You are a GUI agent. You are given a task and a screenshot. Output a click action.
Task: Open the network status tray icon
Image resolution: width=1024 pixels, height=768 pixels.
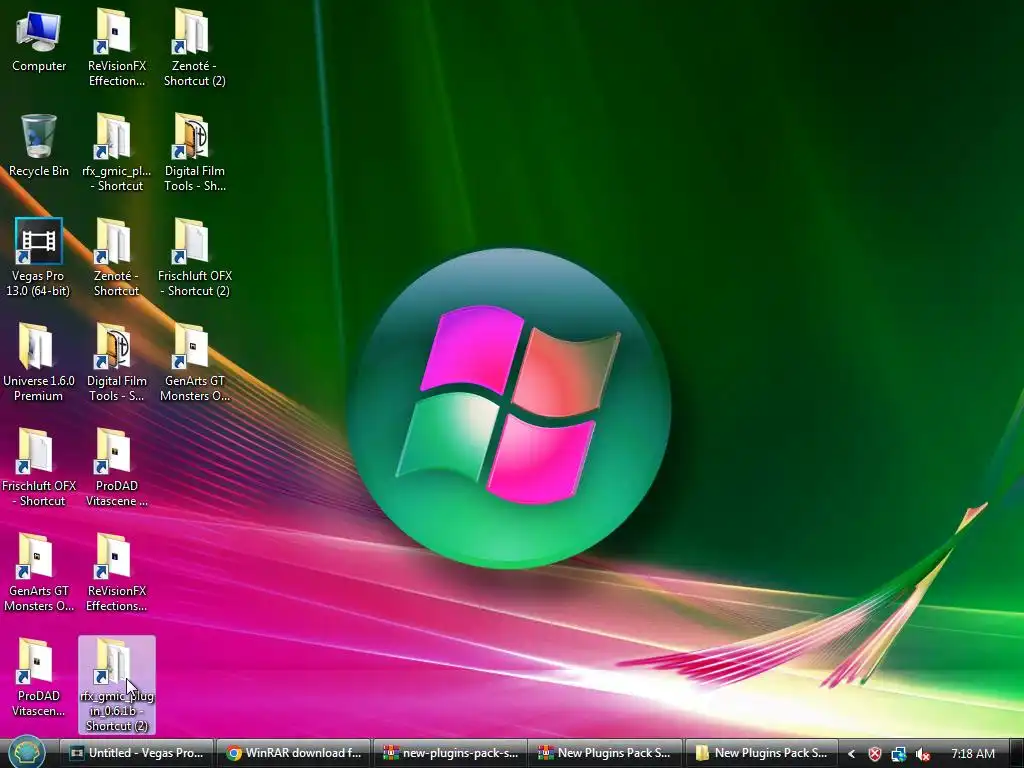(899, 754)
